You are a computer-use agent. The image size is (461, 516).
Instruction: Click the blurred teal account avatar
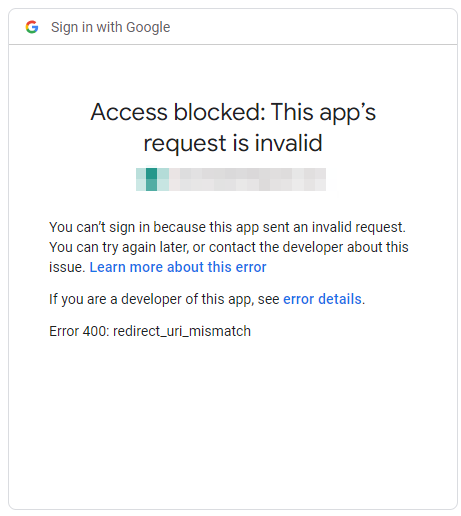click(152, 179)
